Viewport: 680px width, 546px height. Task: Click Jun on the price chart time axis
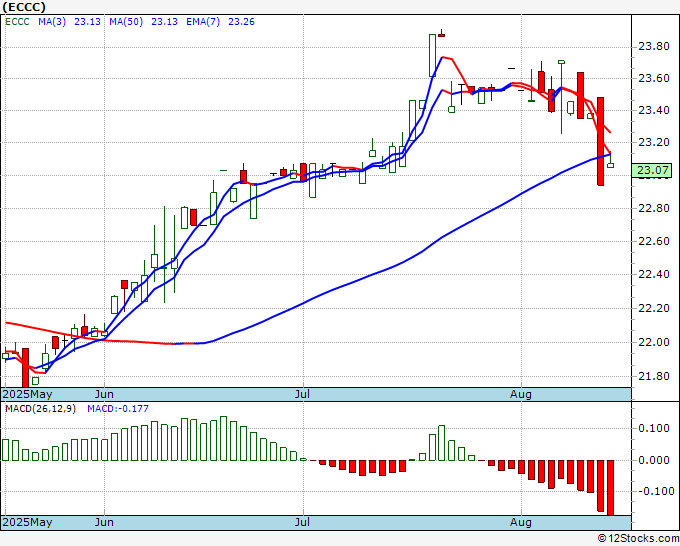(104, 394)
